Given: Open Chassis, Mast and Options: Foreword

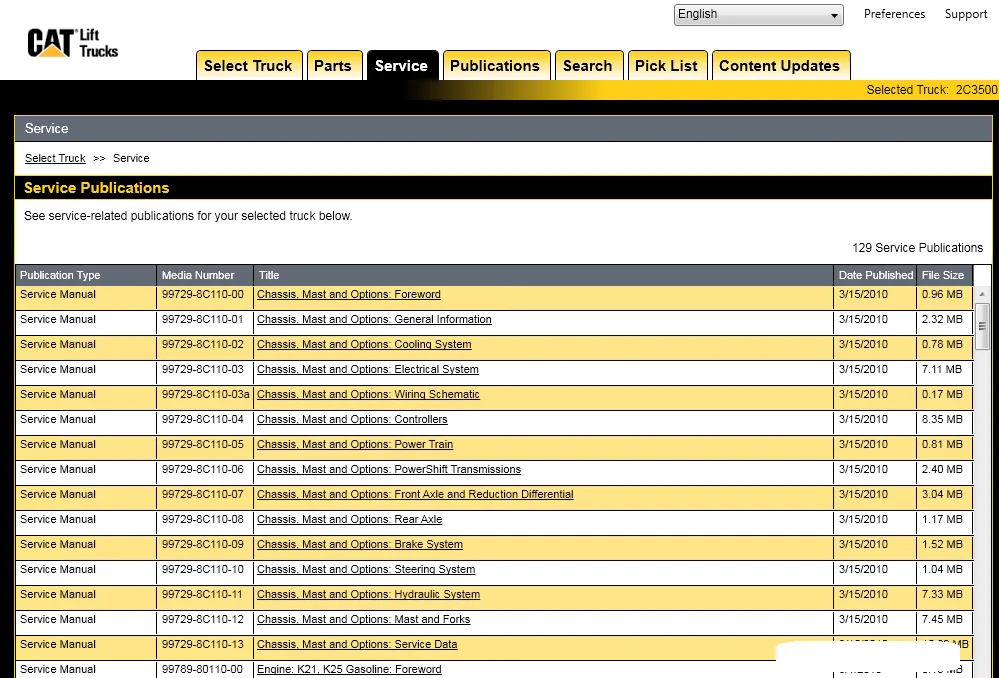Looking at the screenshot, I should click(x=349, y=294).
